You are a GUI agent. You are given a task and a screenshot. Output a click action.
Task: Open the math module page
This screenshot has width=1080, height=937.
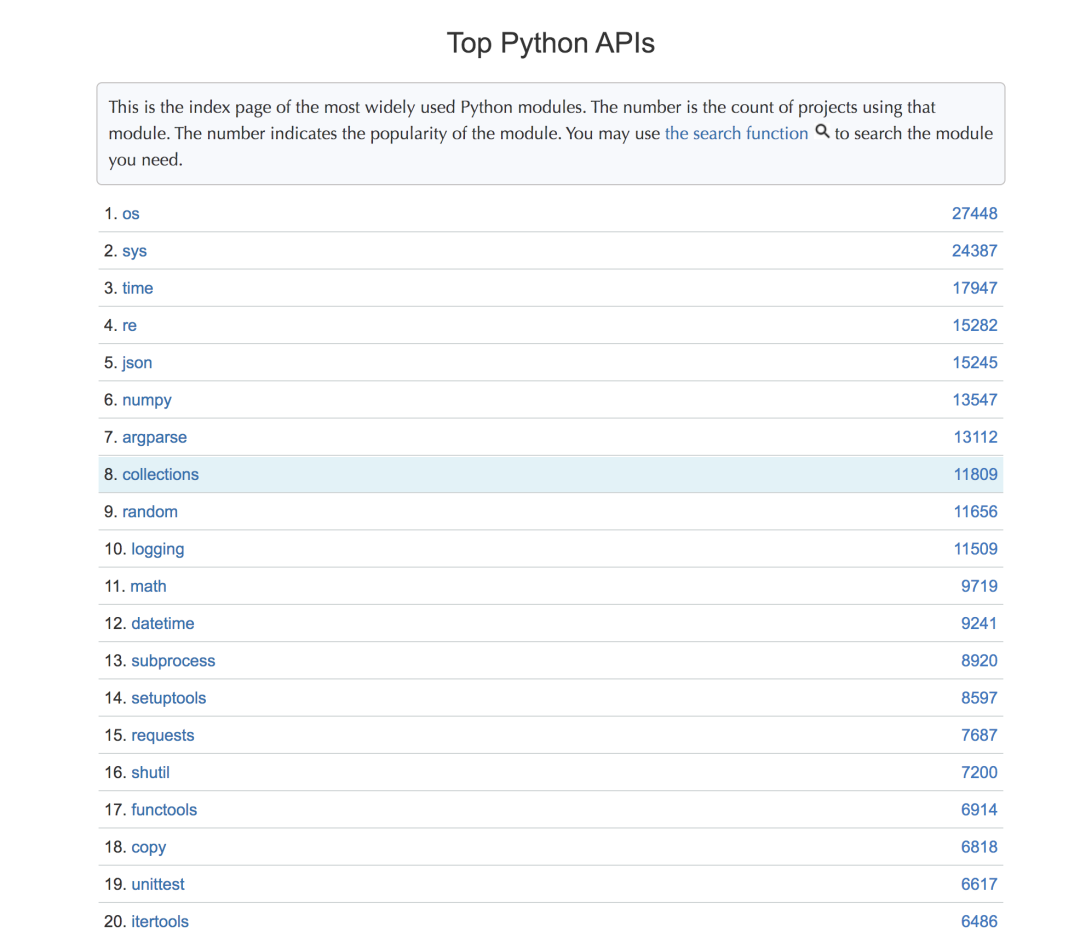pyautogui.click(x=149, y=585)
